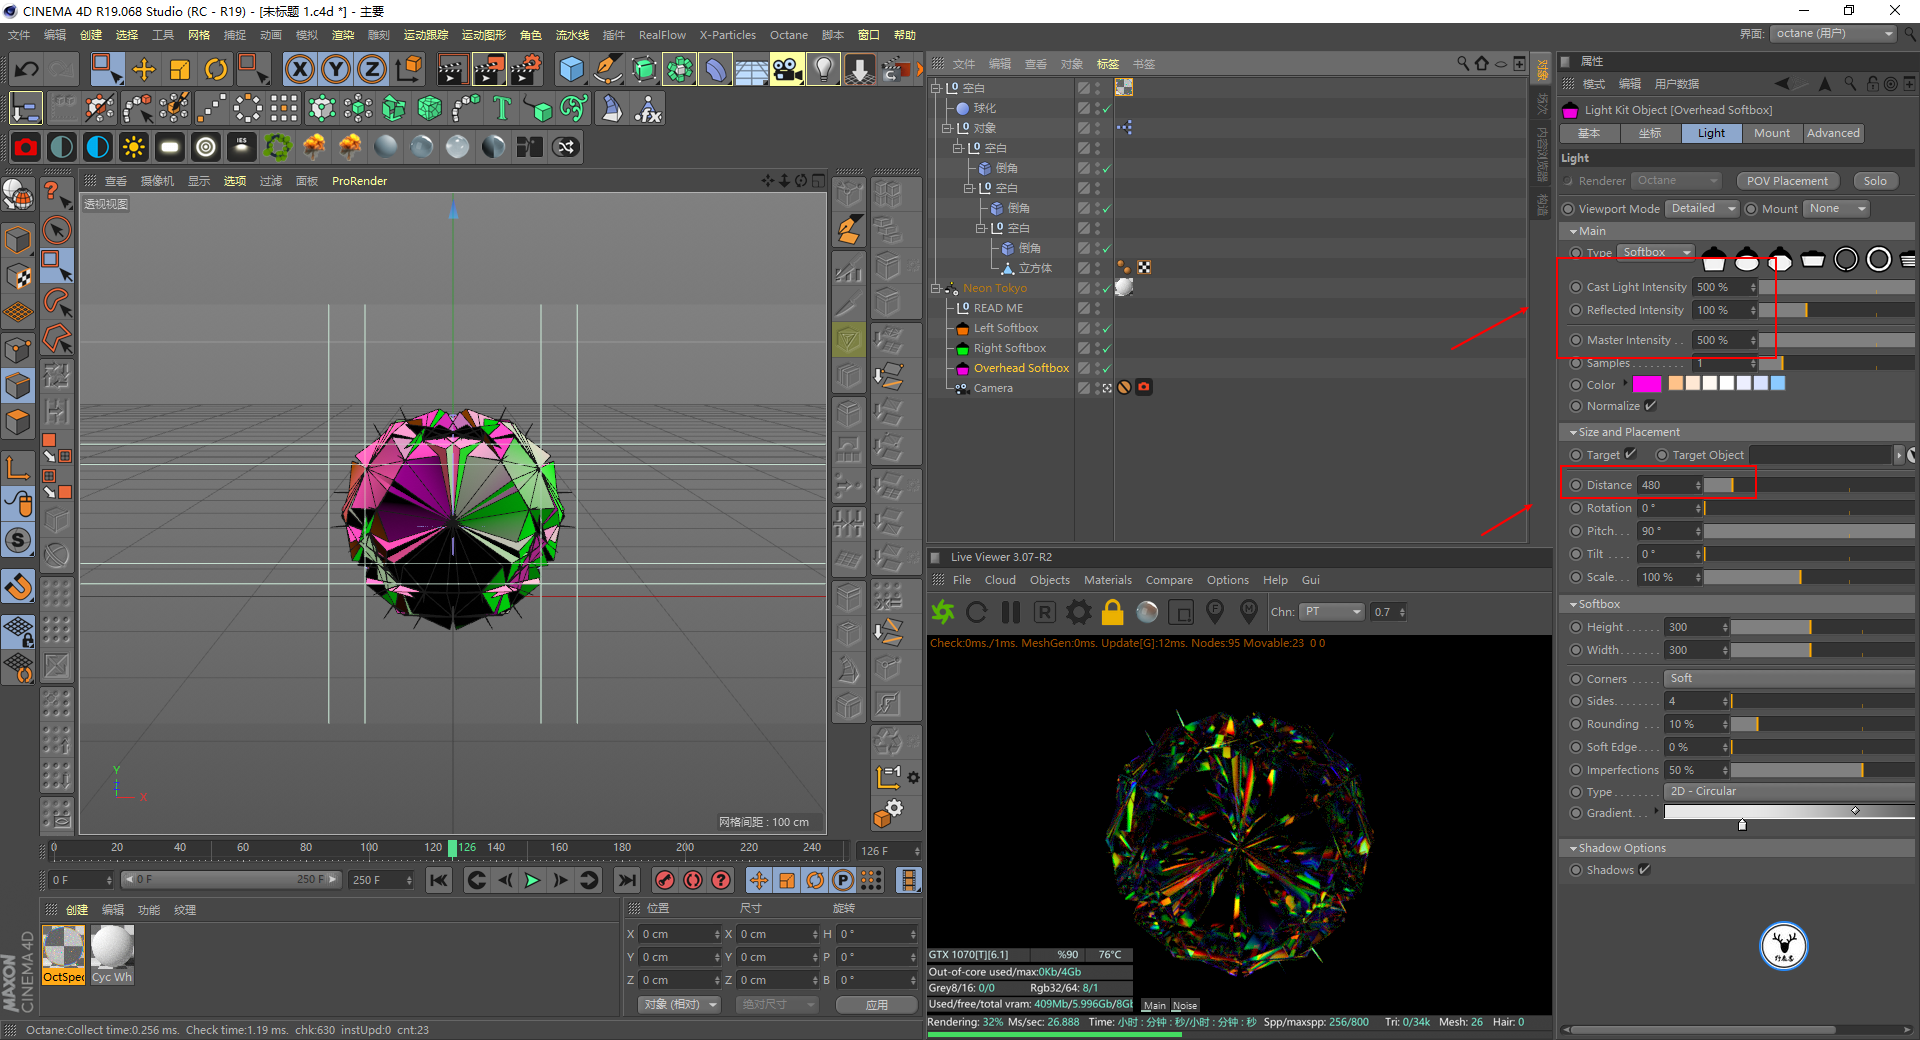1920x1040 pixels.
Task: Click the Effector fx icon
Action: pyautogui.click(x=648, y=108)
